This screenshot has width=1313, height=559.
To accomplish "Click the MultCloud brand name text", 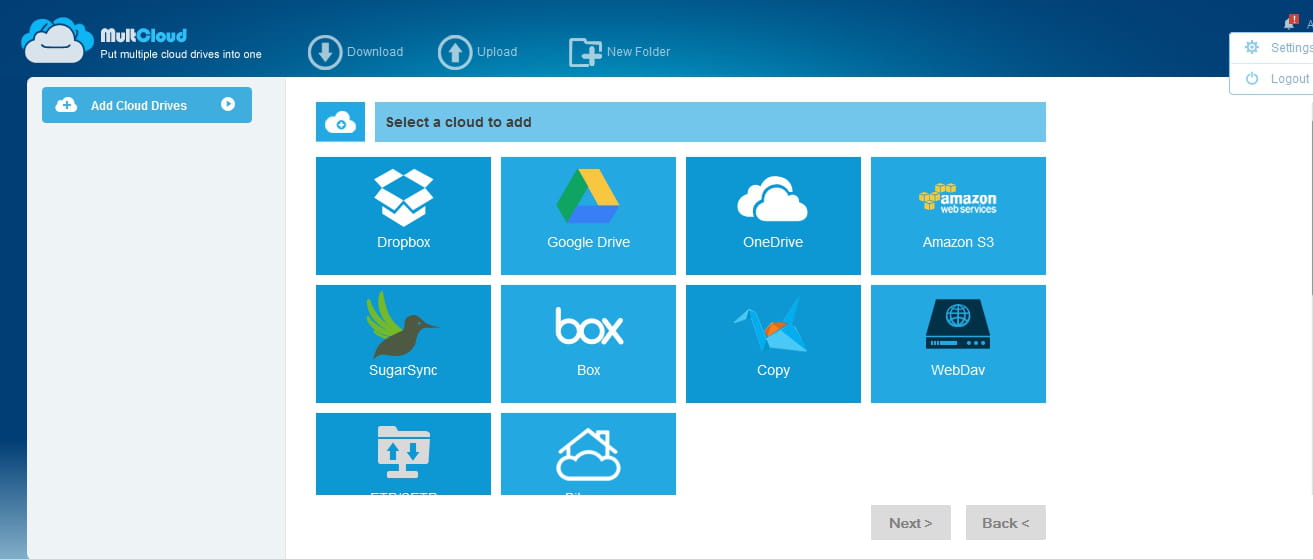I will (x=143, y=35).
